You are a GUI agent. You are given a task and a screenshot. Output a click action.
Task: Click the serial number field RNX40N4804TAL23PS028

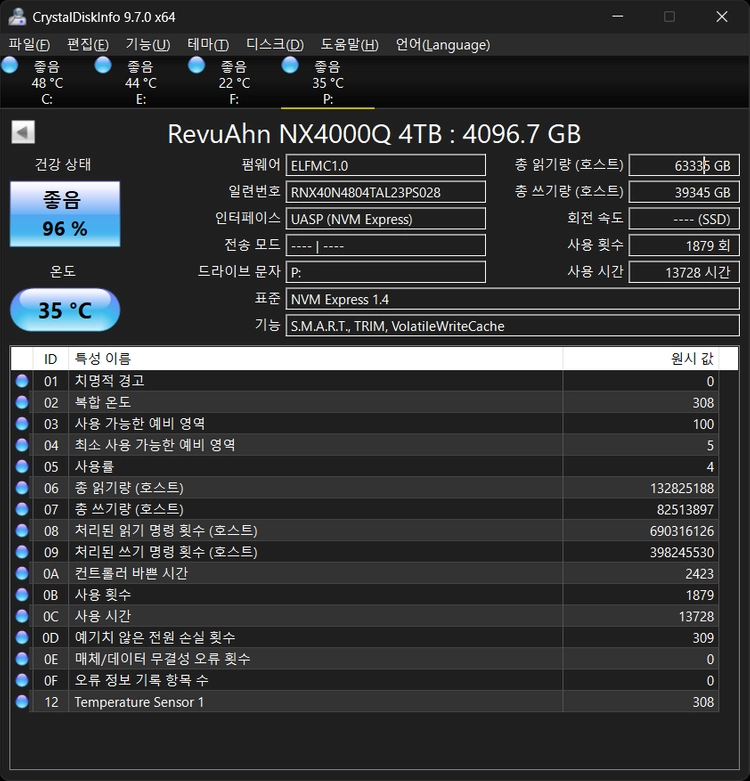pos(385,192)
